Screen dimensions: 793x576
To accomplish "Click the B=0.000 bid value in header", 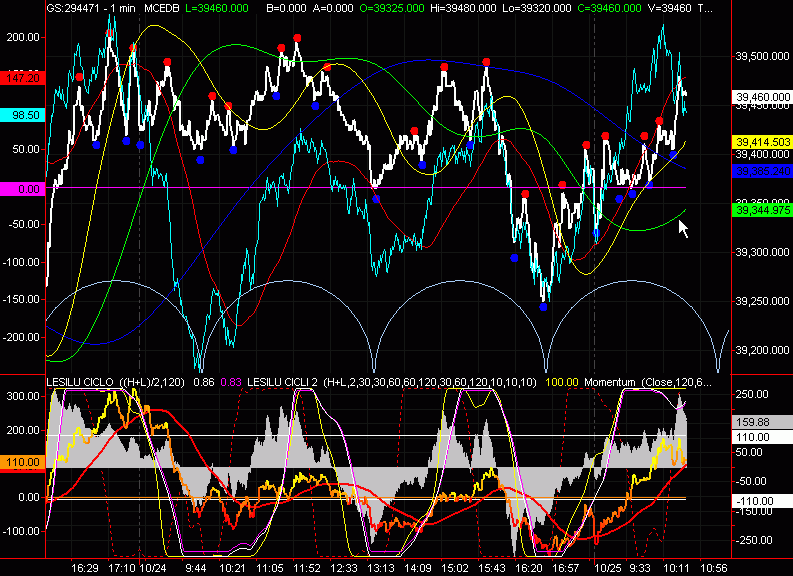I will tap(286, 8).
